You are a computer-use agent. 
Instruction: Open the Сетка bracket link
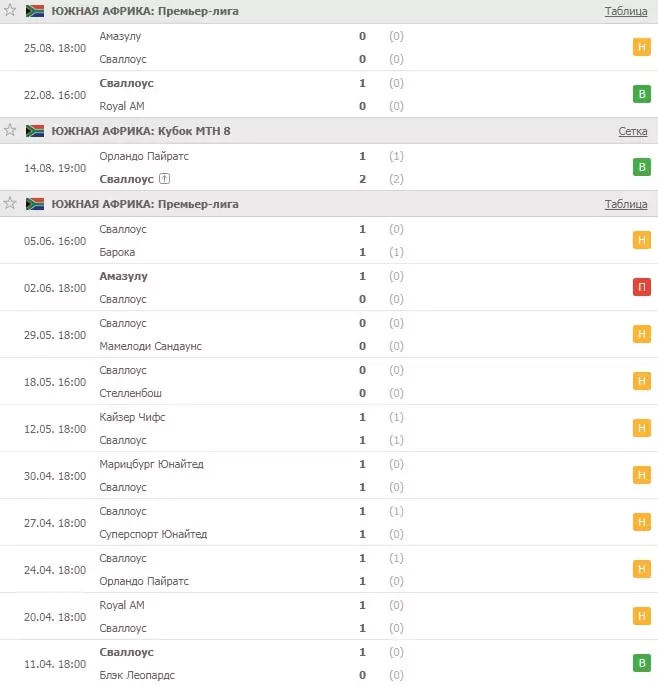[633, 131]
